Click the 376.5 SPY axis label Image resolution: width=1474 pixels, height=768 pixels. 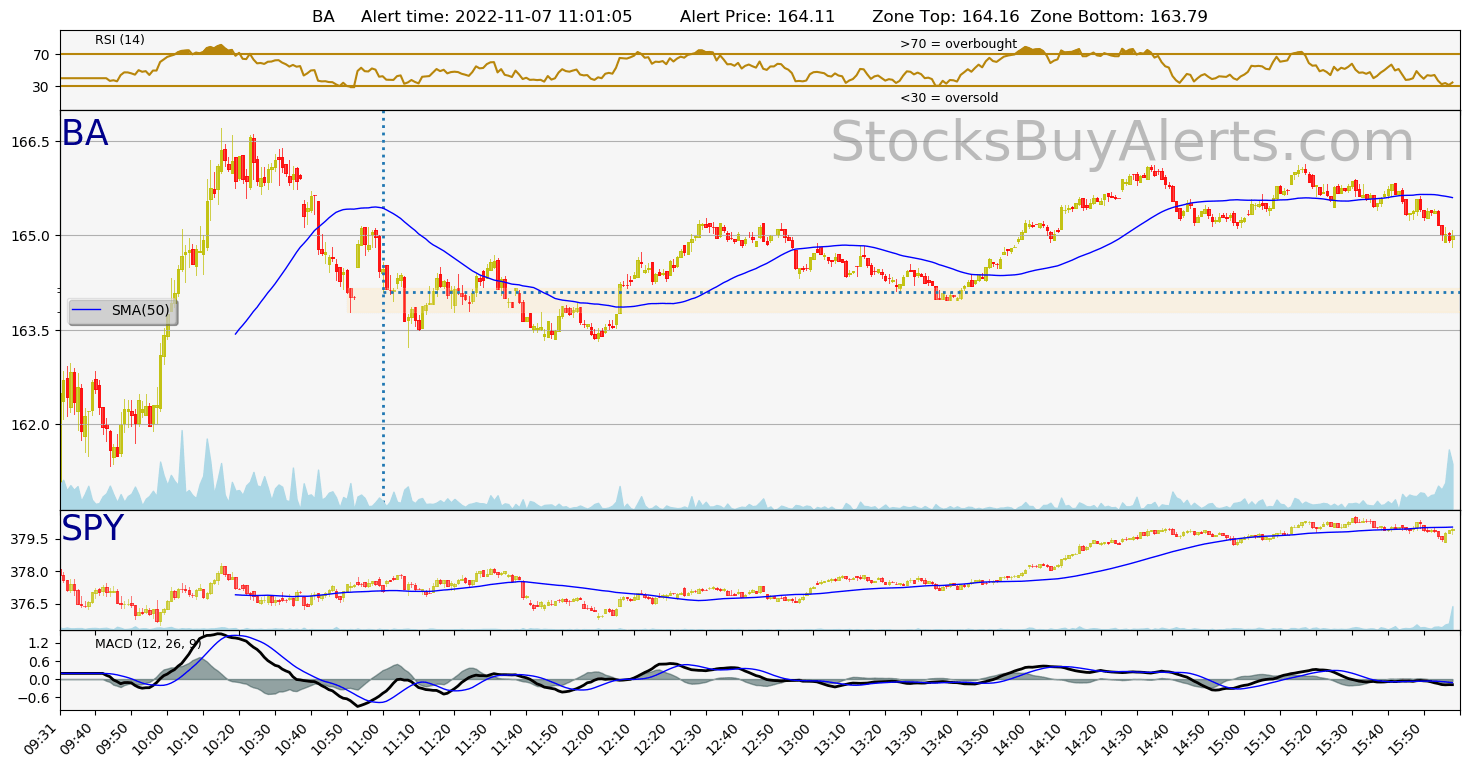(31, 604)
